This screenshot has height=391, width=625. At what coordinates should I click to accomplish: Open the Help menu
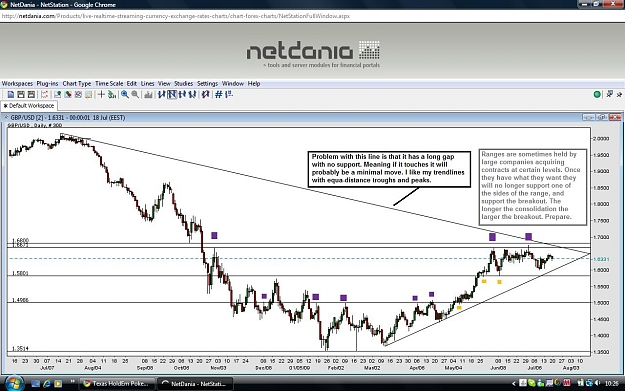[254, 84]
